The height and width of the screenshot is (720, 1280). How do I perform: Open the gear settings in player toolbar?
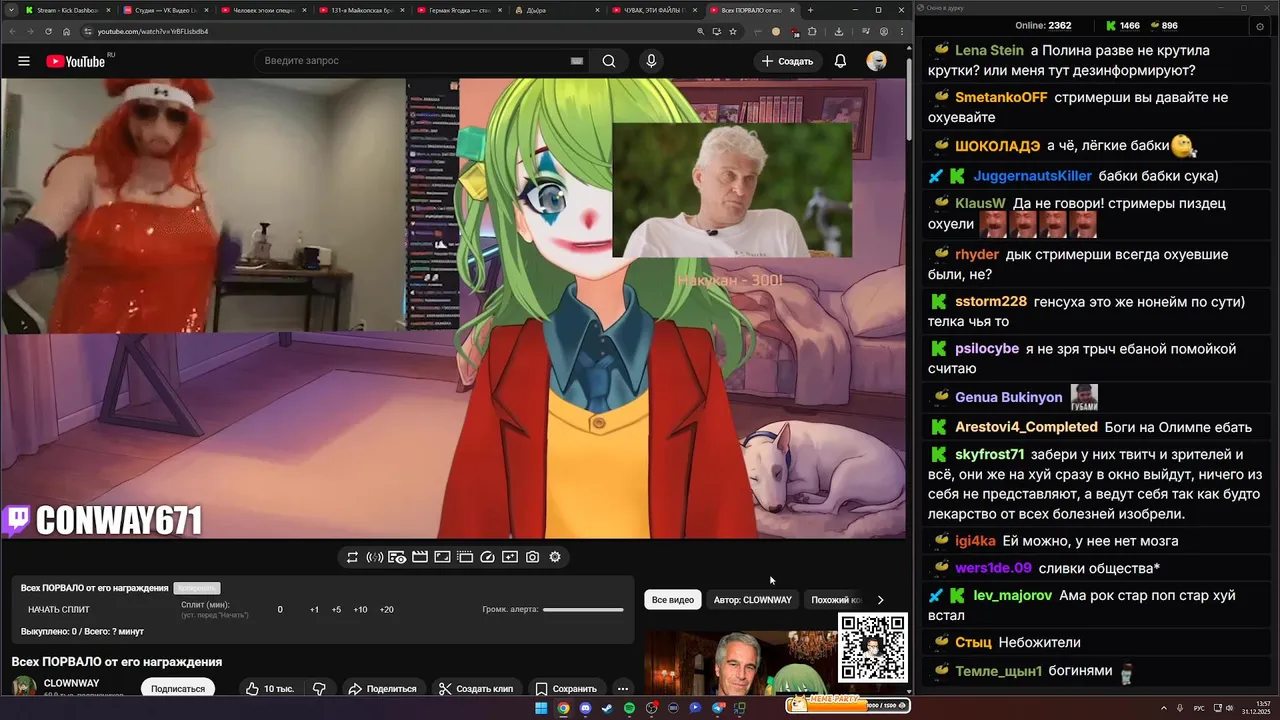click(x=555, y=557)
